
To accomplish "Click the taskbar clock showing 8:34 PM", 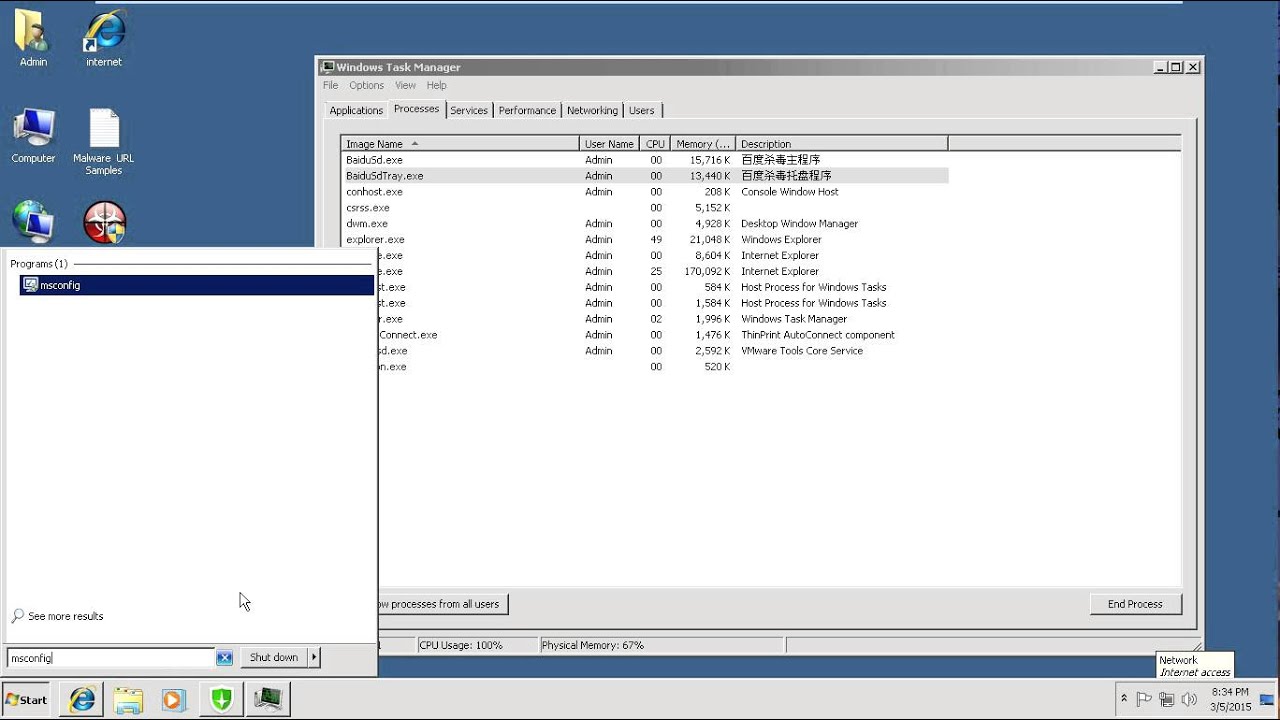I will pyautogui.click(x=1230, y=699).
